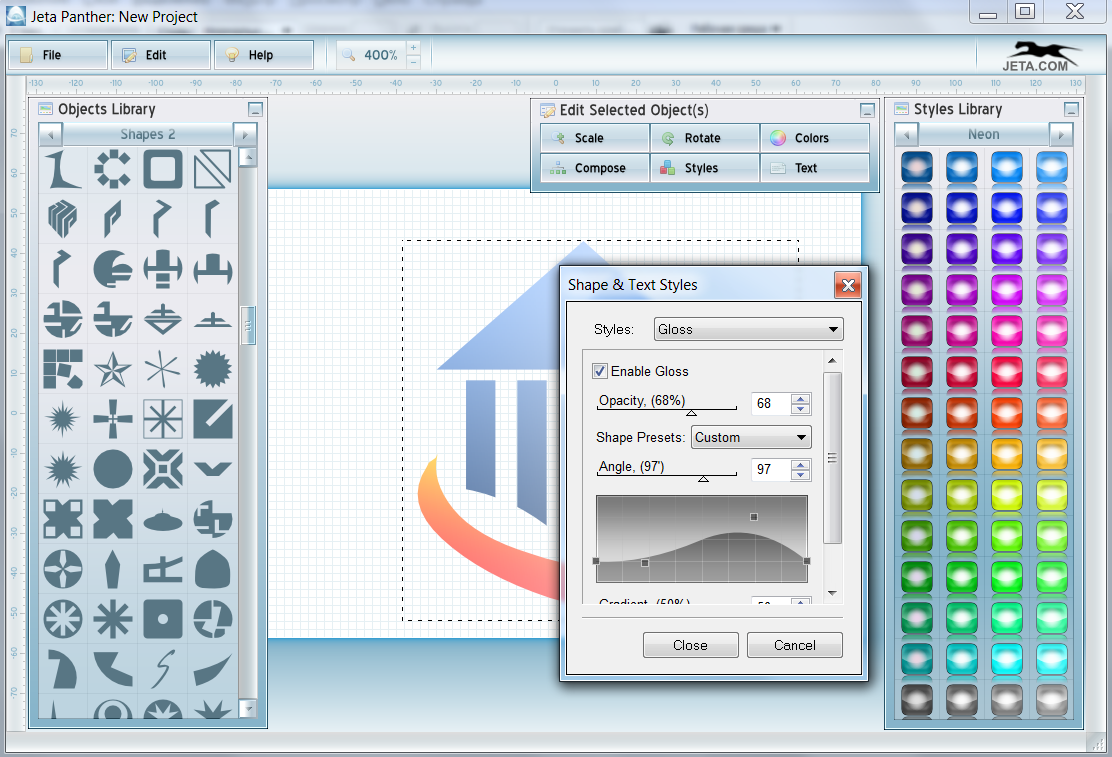Select the solid circle shape

click(x=113, y=469)
